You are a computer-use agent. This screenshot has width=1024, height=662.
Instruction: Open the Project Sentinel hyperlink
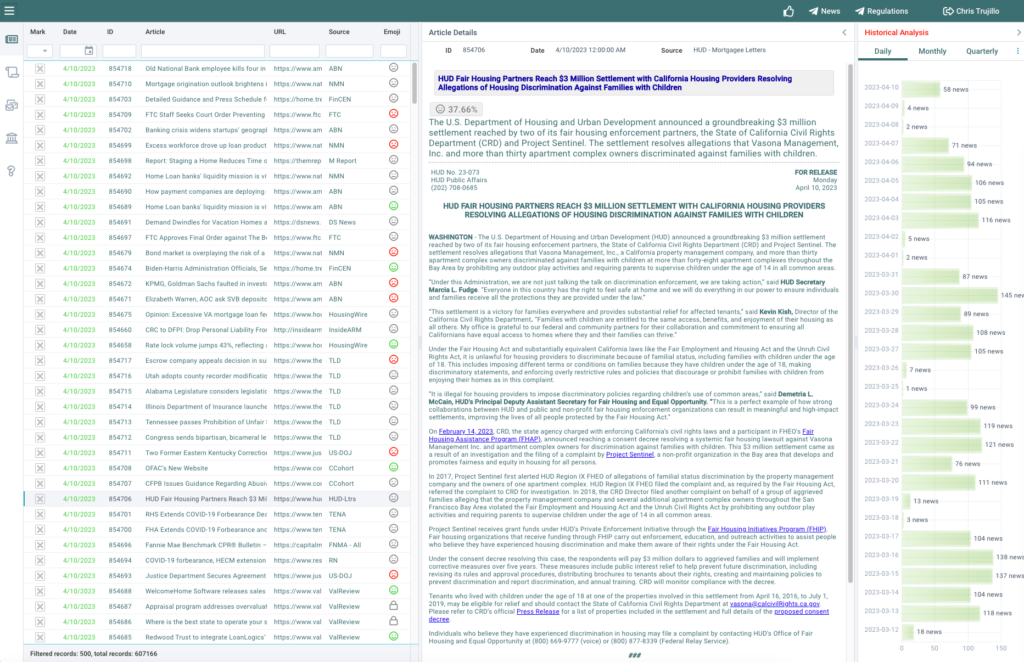[630, 454]
